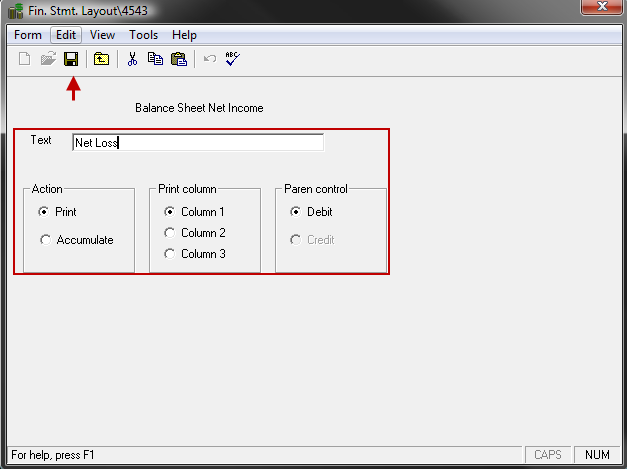Select the Print action radio button
Image resolution: width=627 pixels, height=469 pixels.
(x=44, y=212)
